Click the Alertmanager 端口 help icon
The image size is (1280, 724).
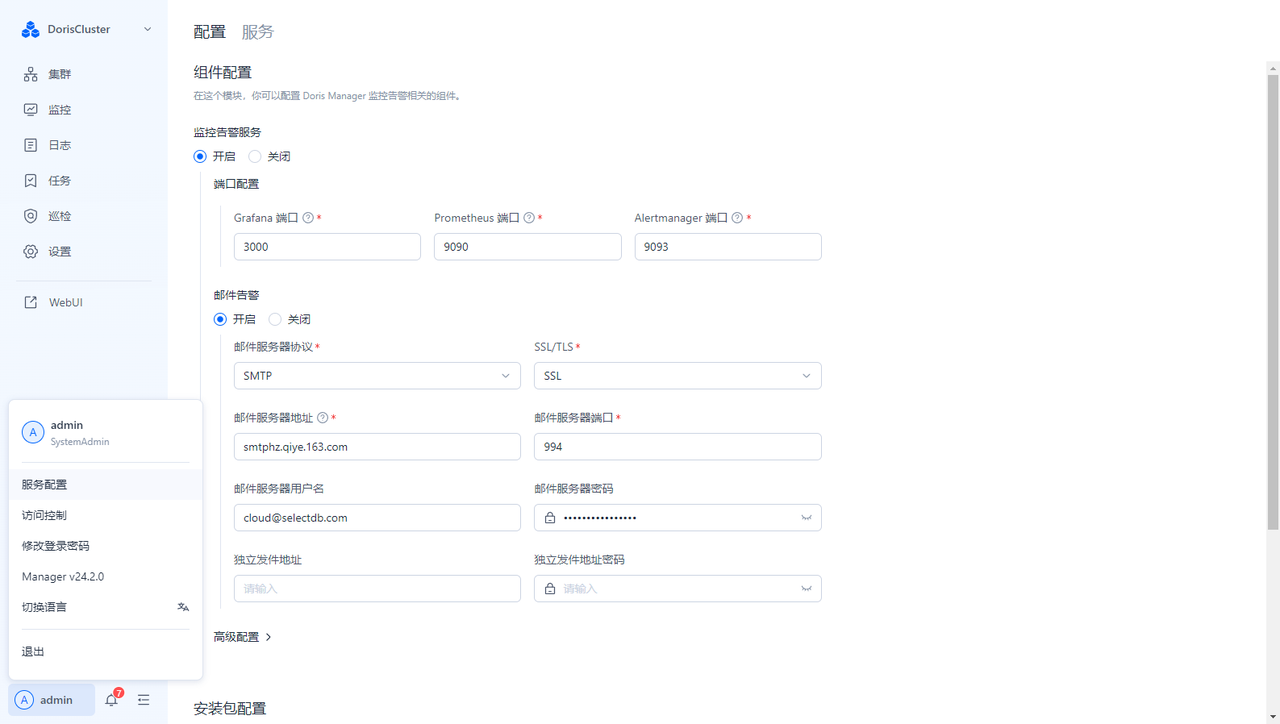coord(737,218)
